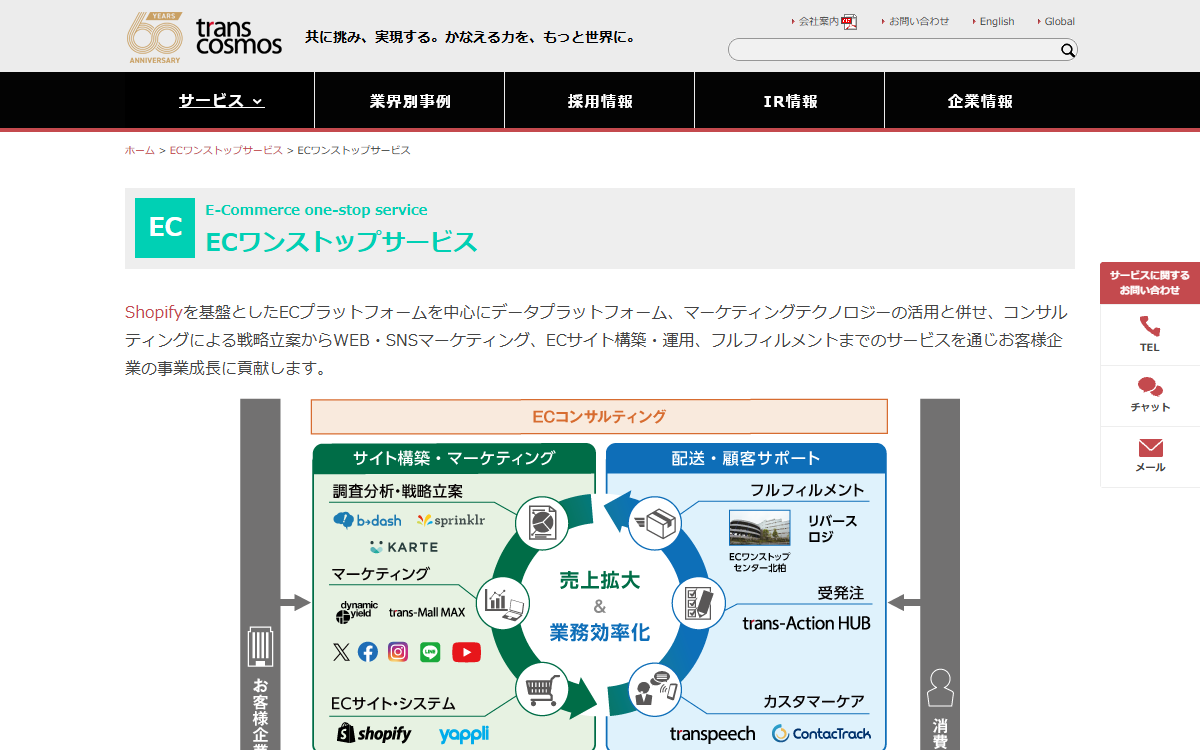Viewport: 1200px width, 750px height.
Task: Click the delivery box icon
Action: click(656, 522)
